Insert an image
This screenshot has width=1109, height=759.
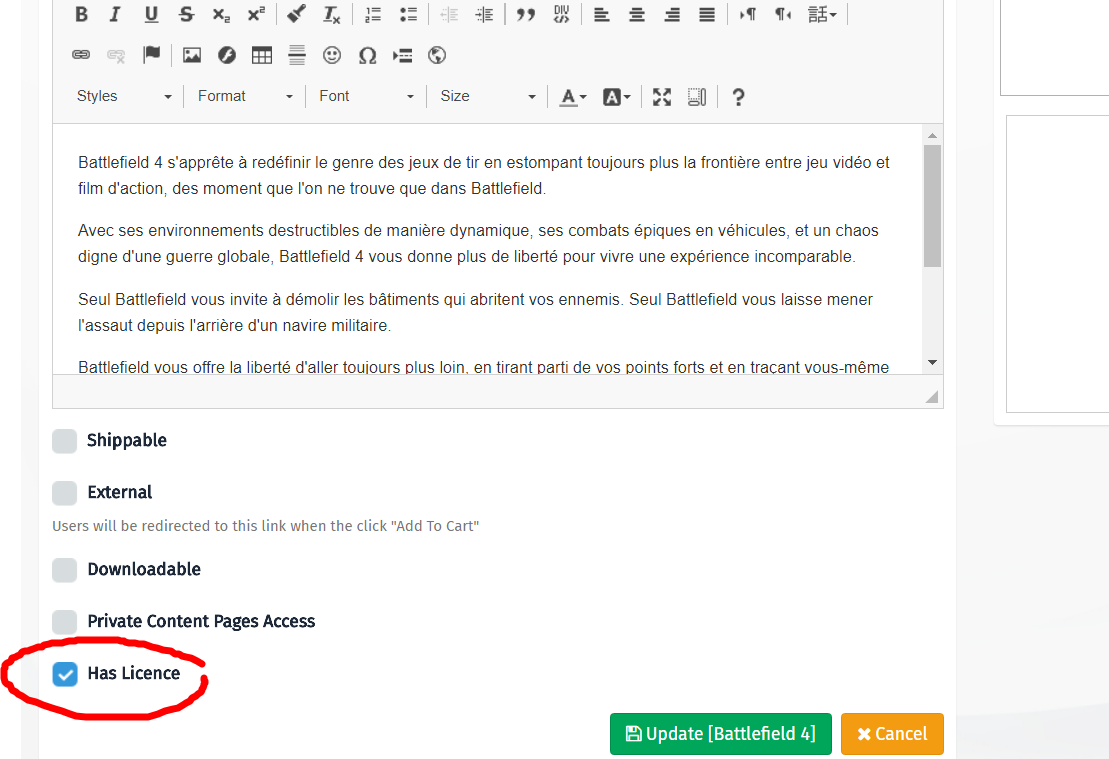(x=192, y=55)
